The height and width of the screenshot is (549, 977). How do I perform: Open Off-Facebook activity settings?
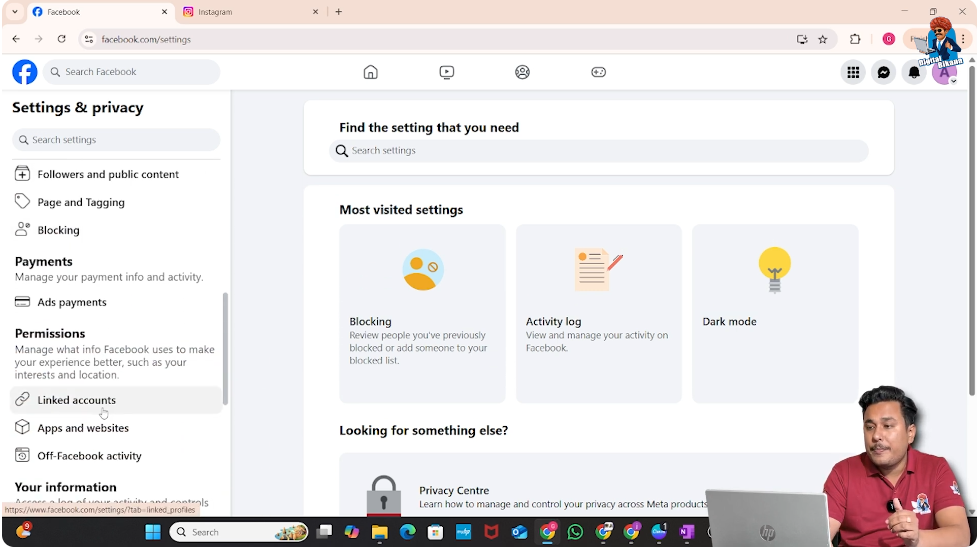116,456
